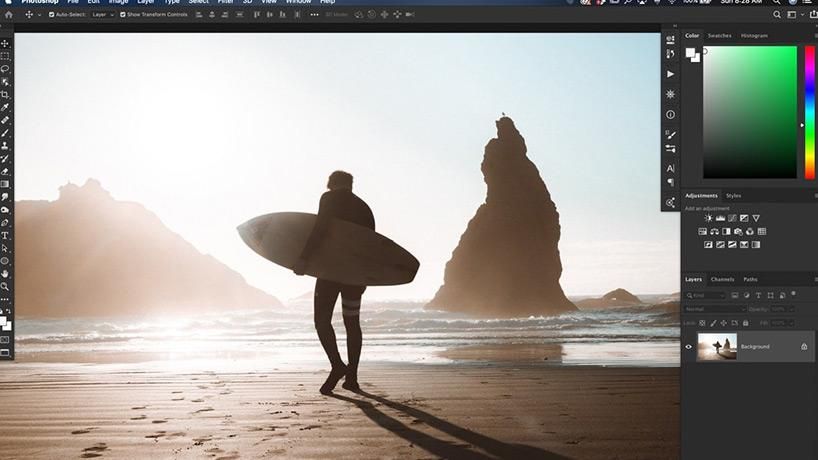The width and height of the screenshot is (818, 460).
Task: Toggle the shape layer filter
Action: coord(771,295)
